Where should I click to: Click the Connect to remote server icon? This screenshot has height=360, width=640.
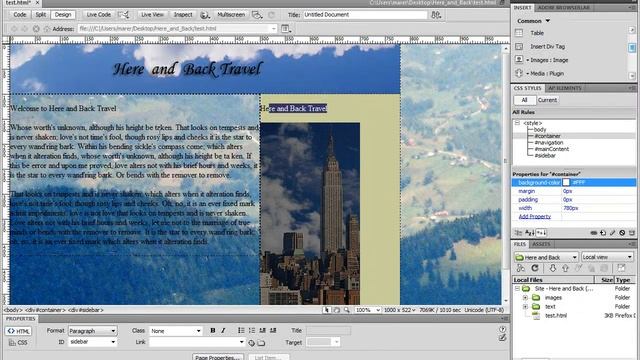pyautogui.click(x=520, y=268)
